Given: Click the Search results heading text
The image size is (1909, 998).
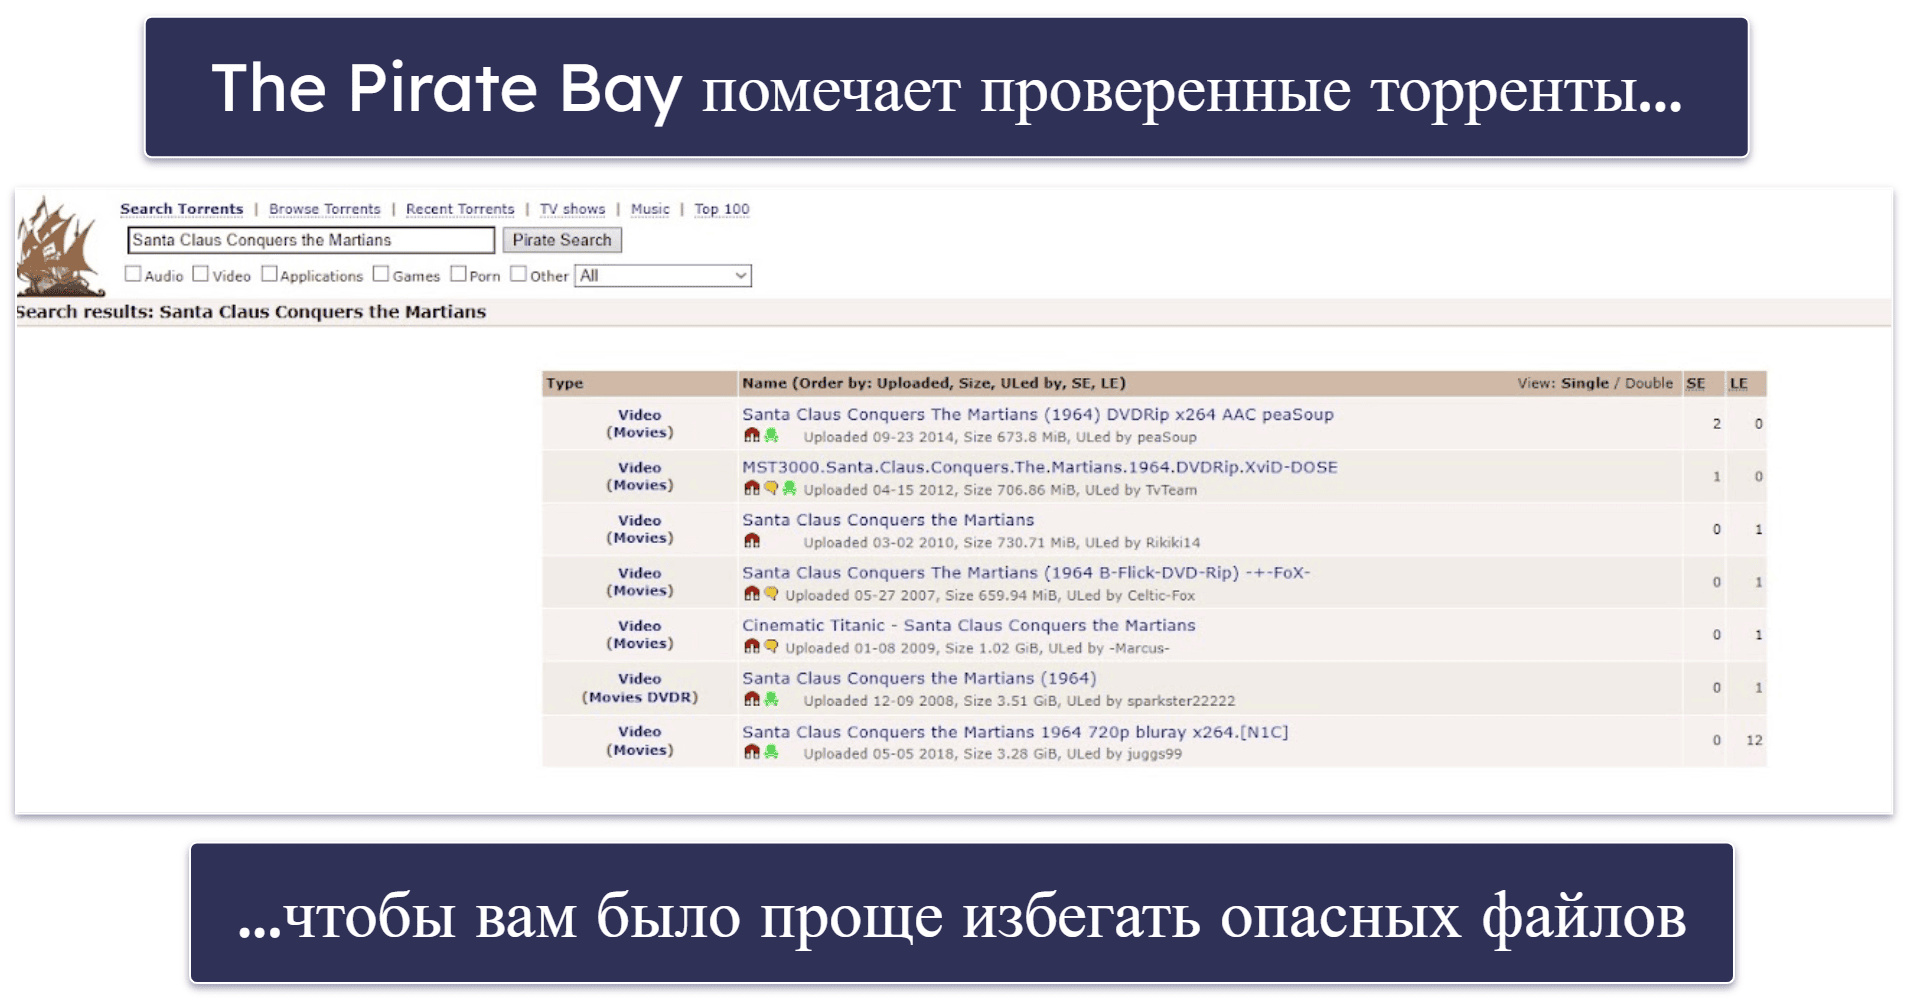Looking at the screenshot, I should (251, 312).
